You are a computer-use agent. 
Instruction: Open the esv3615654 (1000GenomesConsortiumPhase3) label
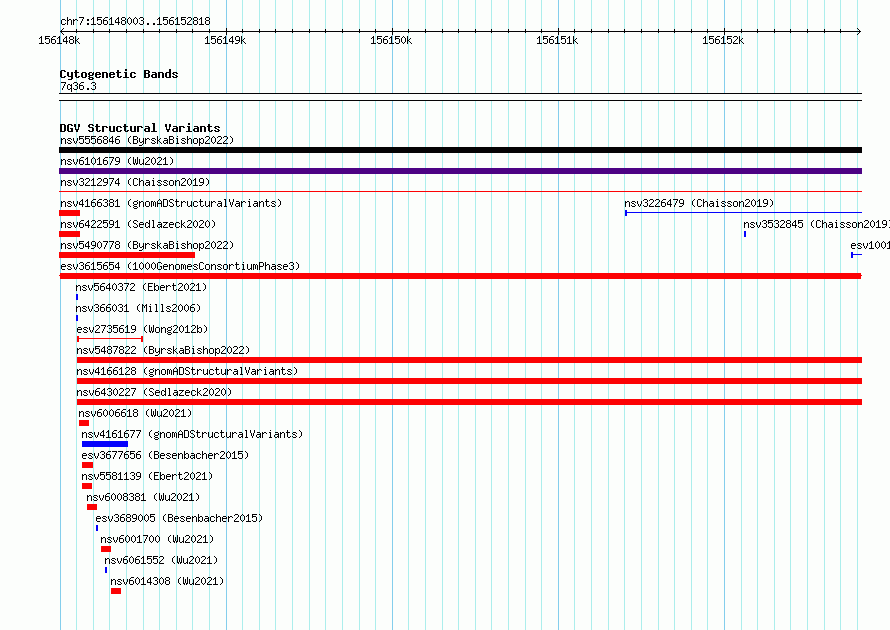(x=180, y=266)
